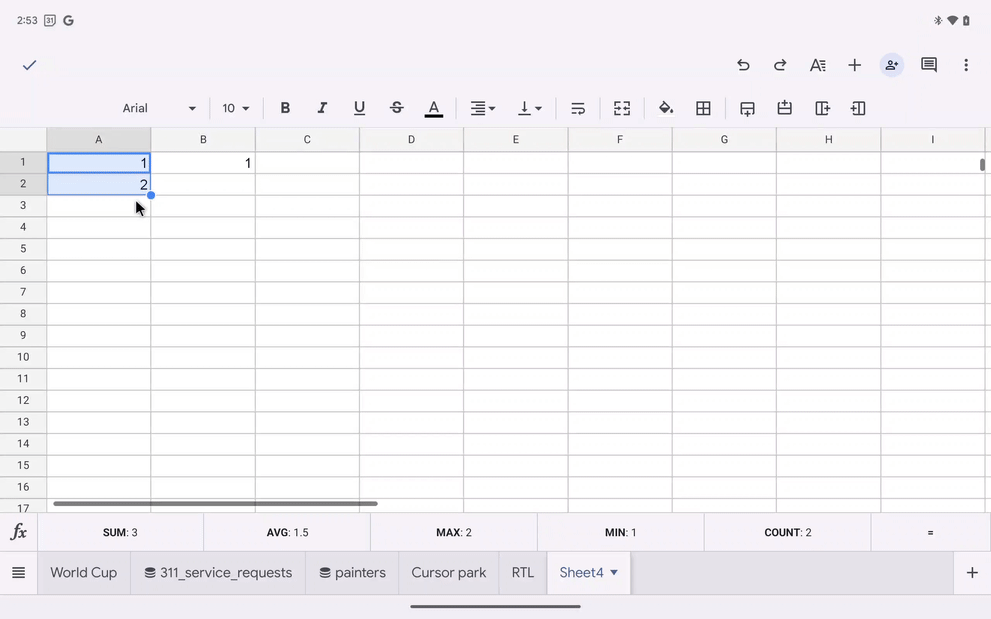
Task: Click the redo arrow icon
Action: [x=780, y=65]
